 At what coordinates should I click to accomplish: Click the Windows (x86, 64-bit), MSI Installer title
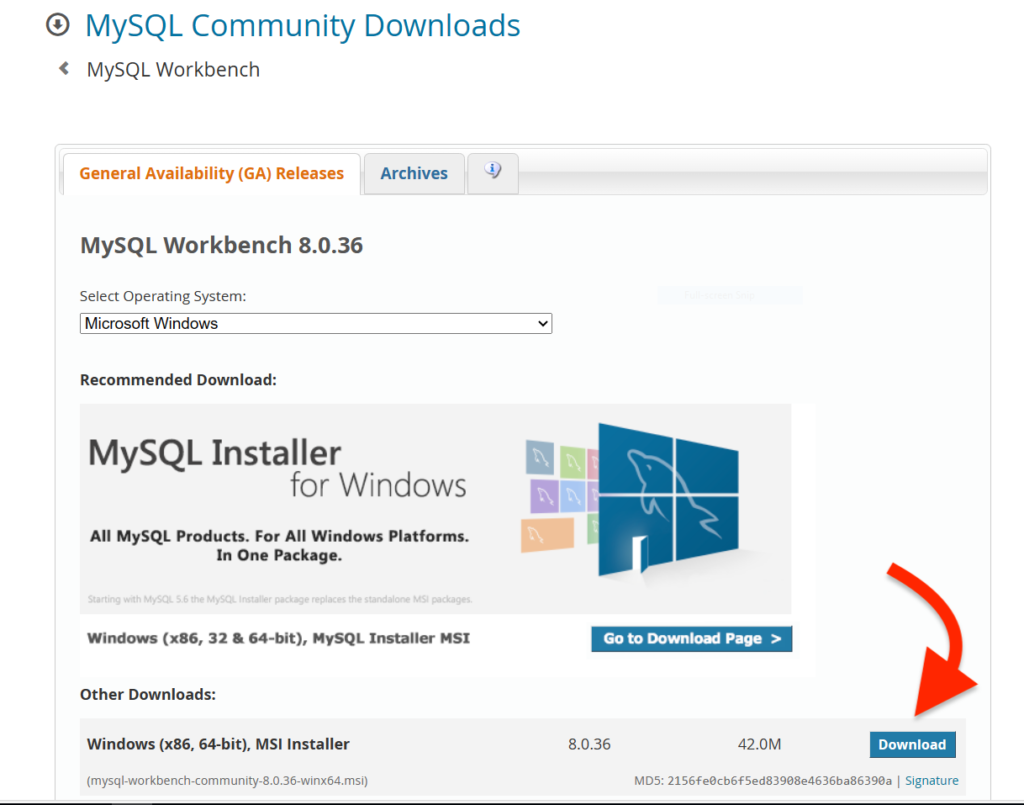(x=218, y=744)
